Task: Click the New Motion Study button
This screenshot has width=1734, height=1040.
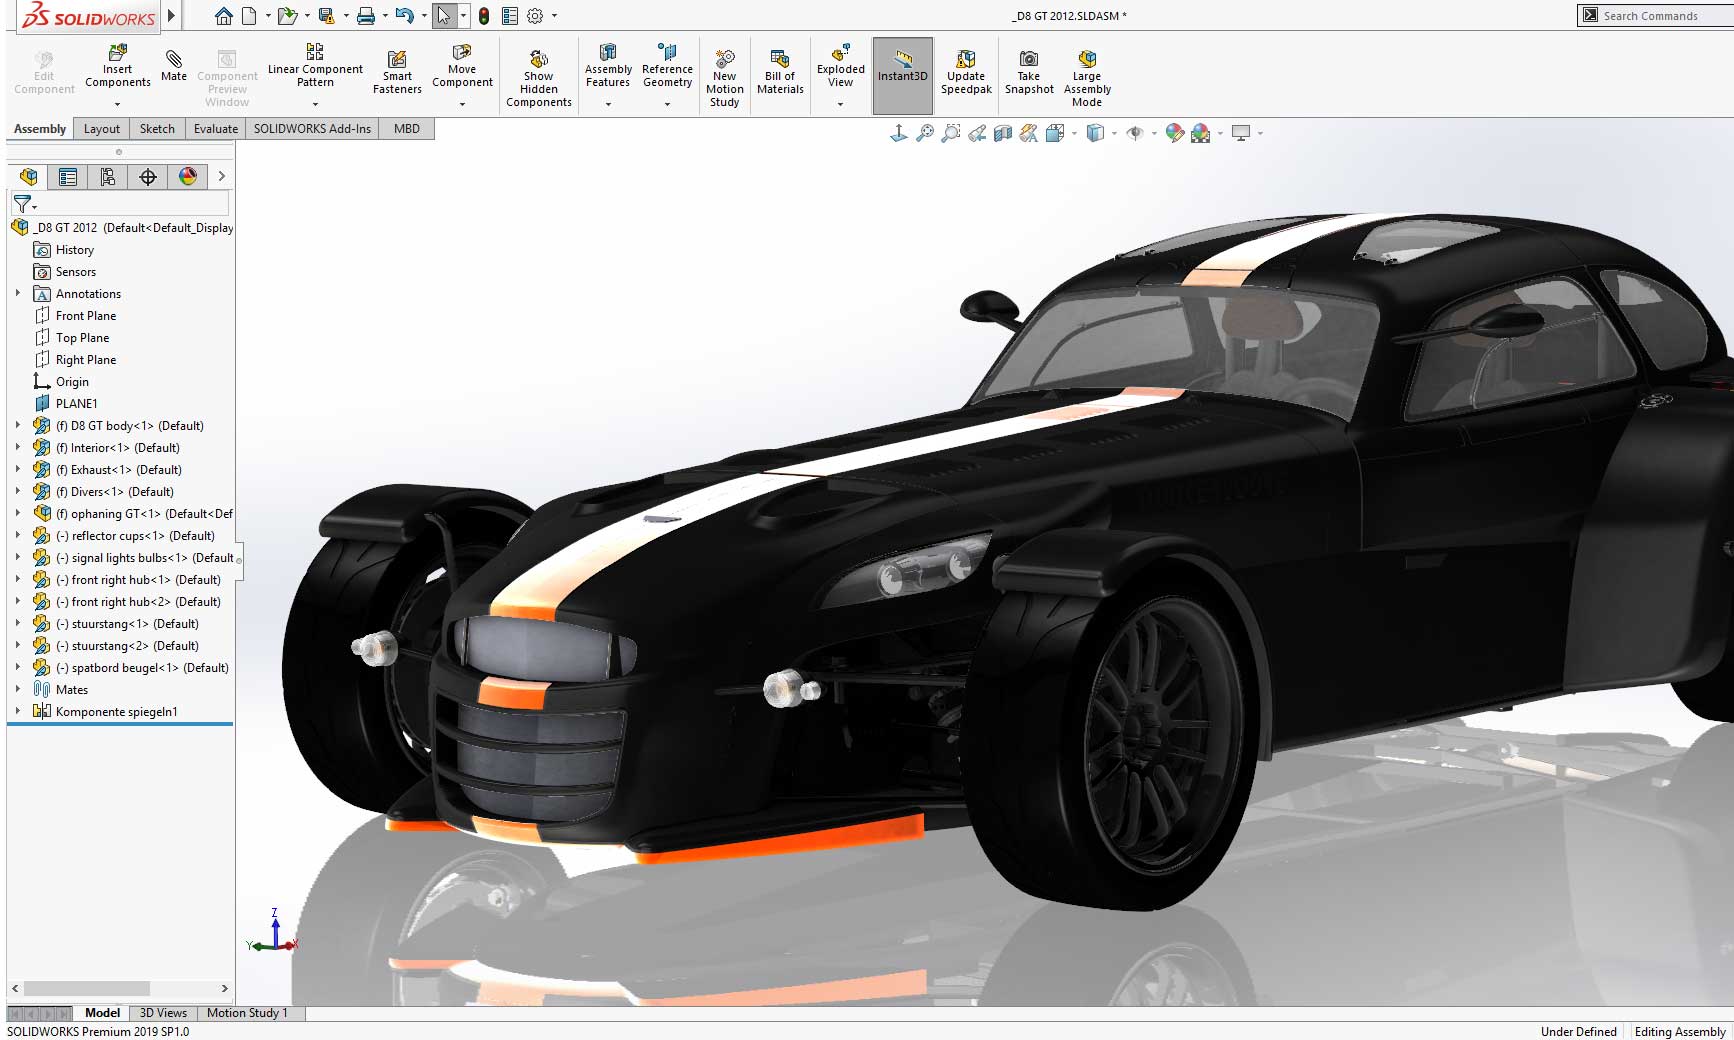Action: [724, 70]
